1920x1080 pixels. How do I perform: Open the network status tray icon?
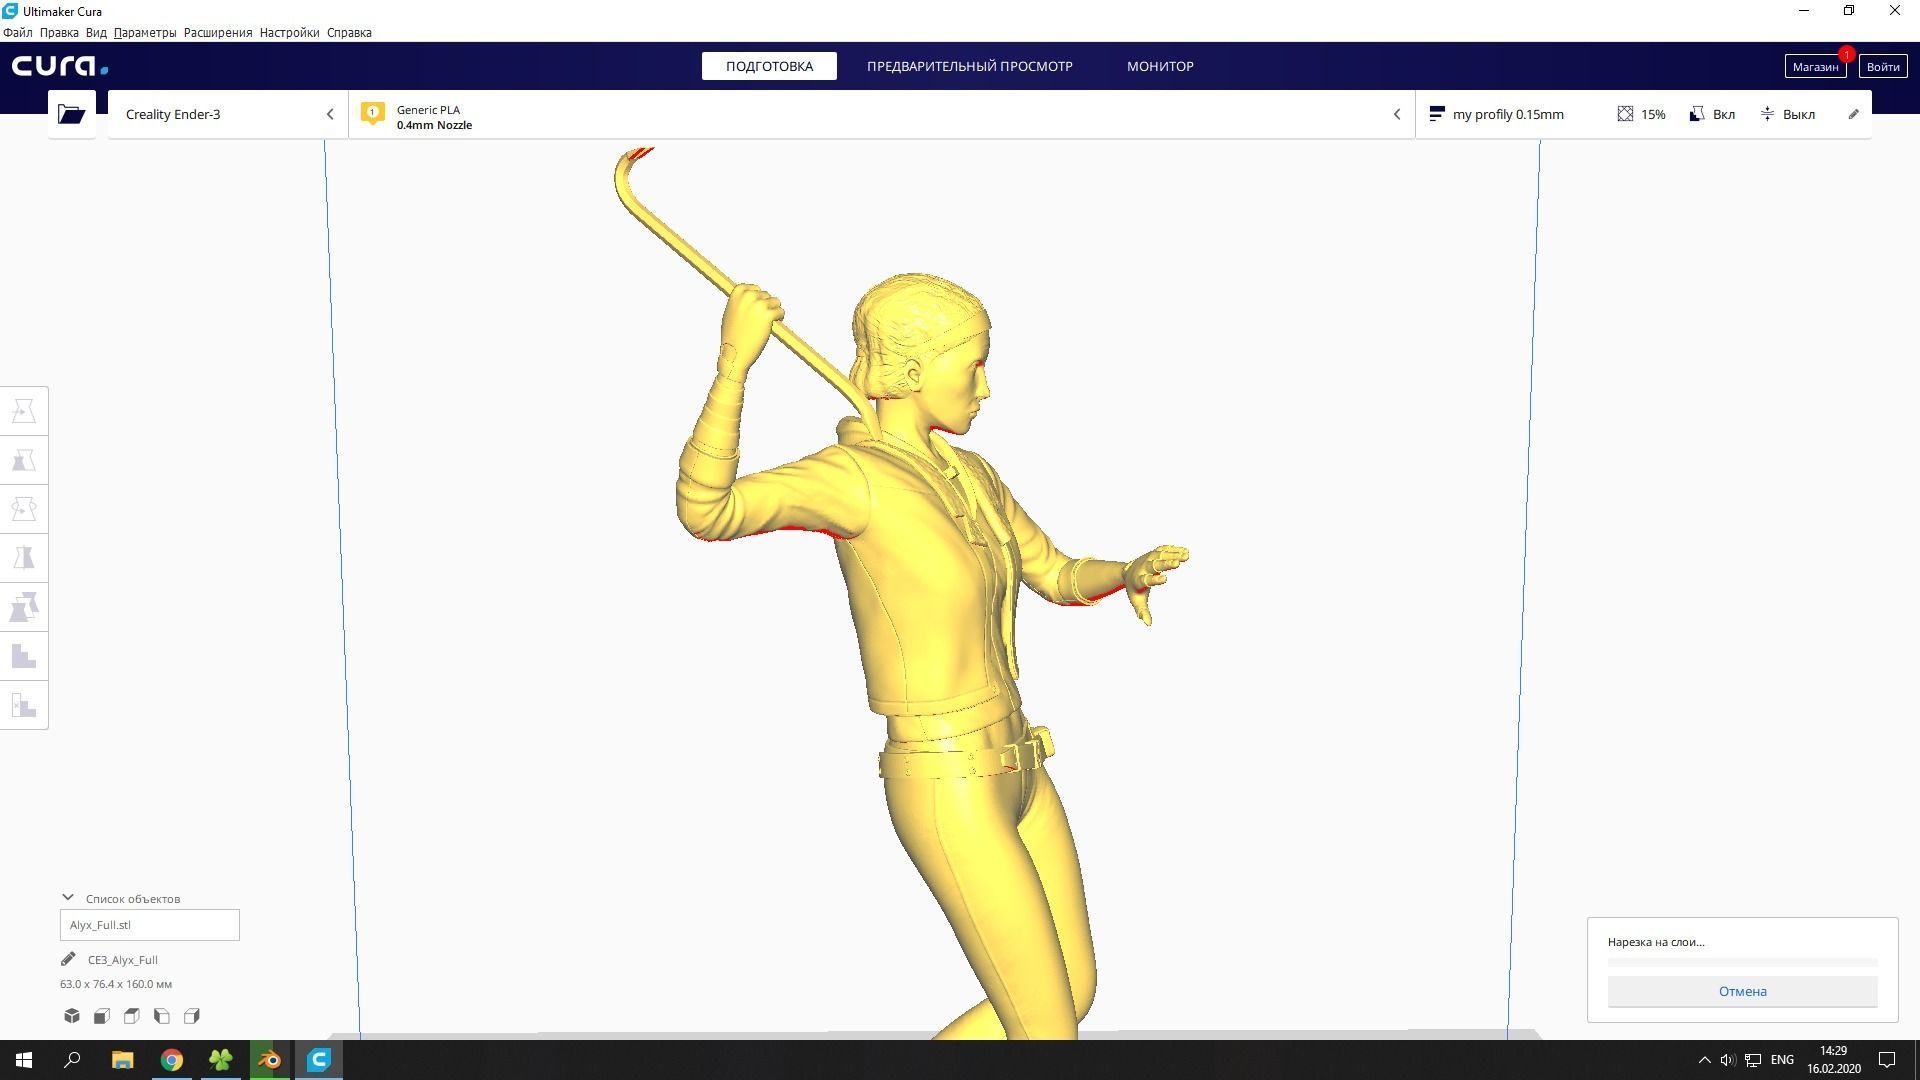click(1753, 1060)
